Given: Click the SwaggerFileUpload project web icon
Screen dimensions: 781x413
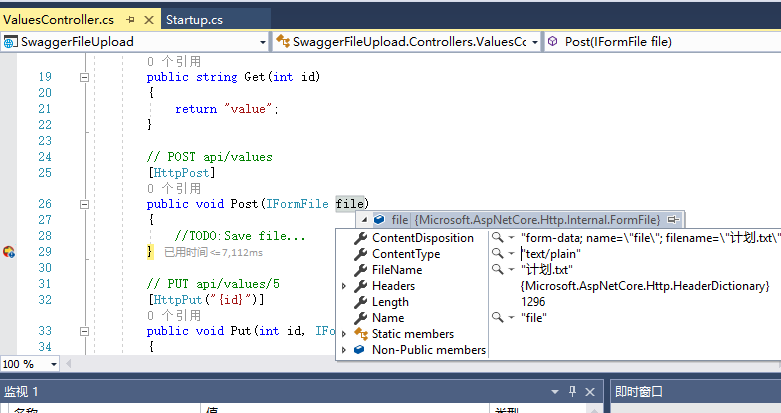Looking at the screenshot, I should (10, 42).
